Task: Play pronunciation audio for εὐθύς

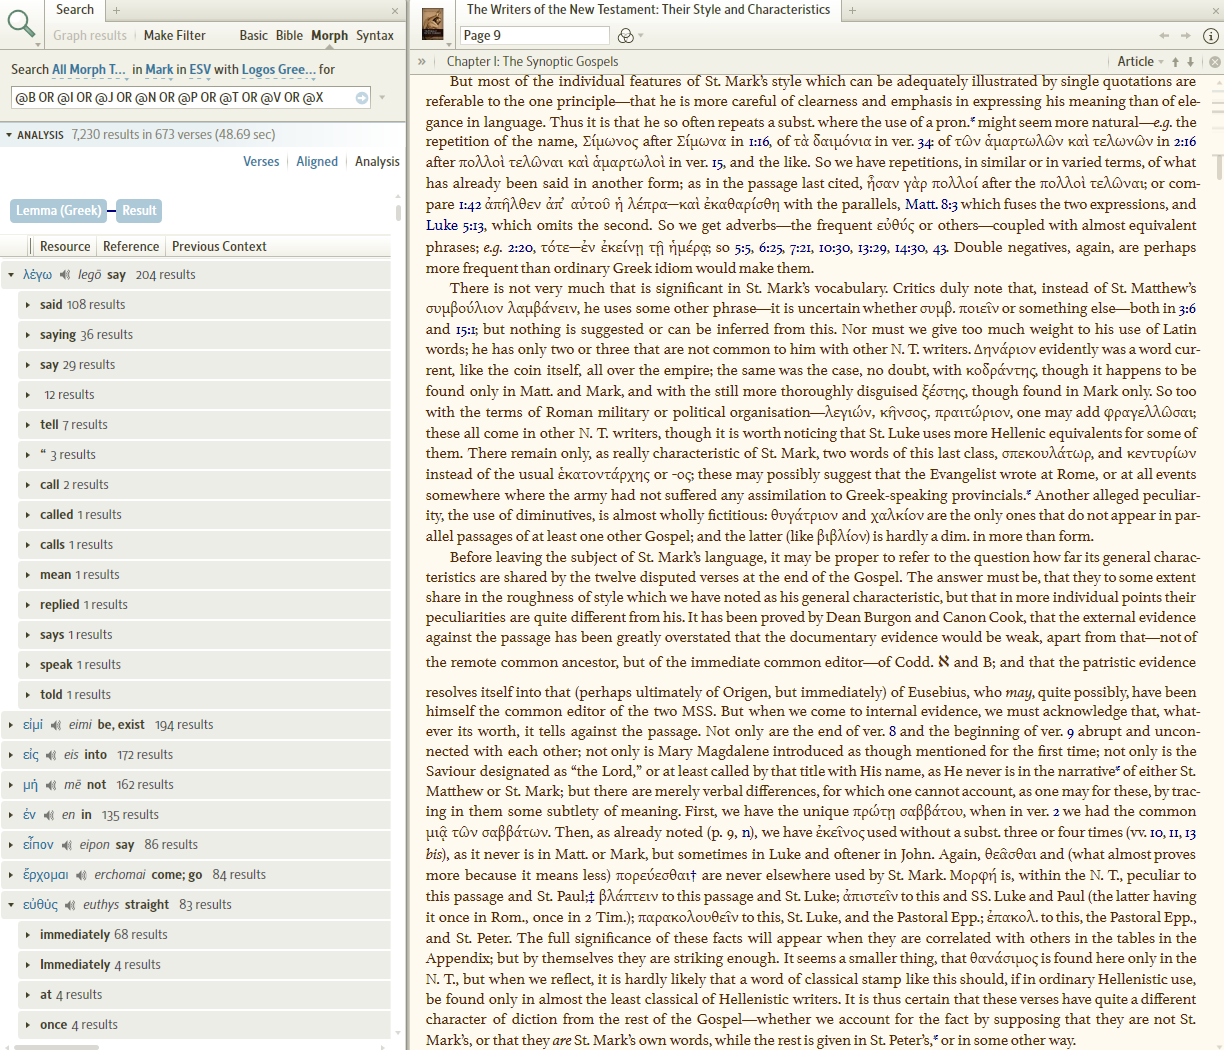Action: pos(71,905)
